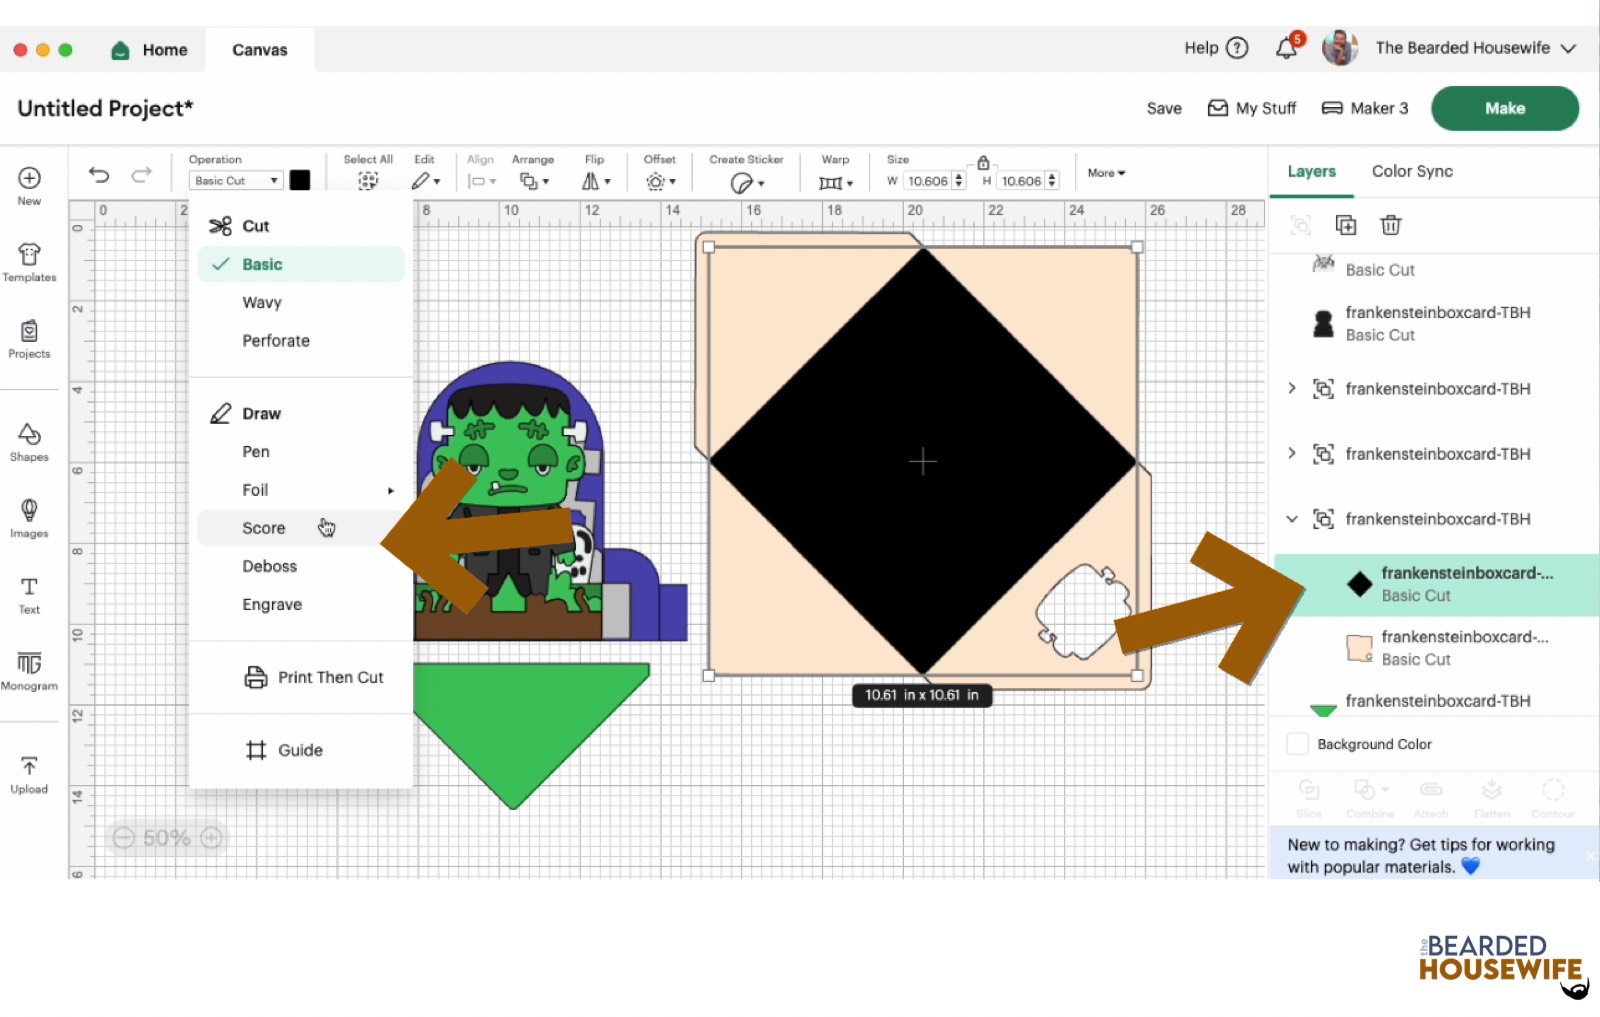Click the Upload icon

click(29, 774)
